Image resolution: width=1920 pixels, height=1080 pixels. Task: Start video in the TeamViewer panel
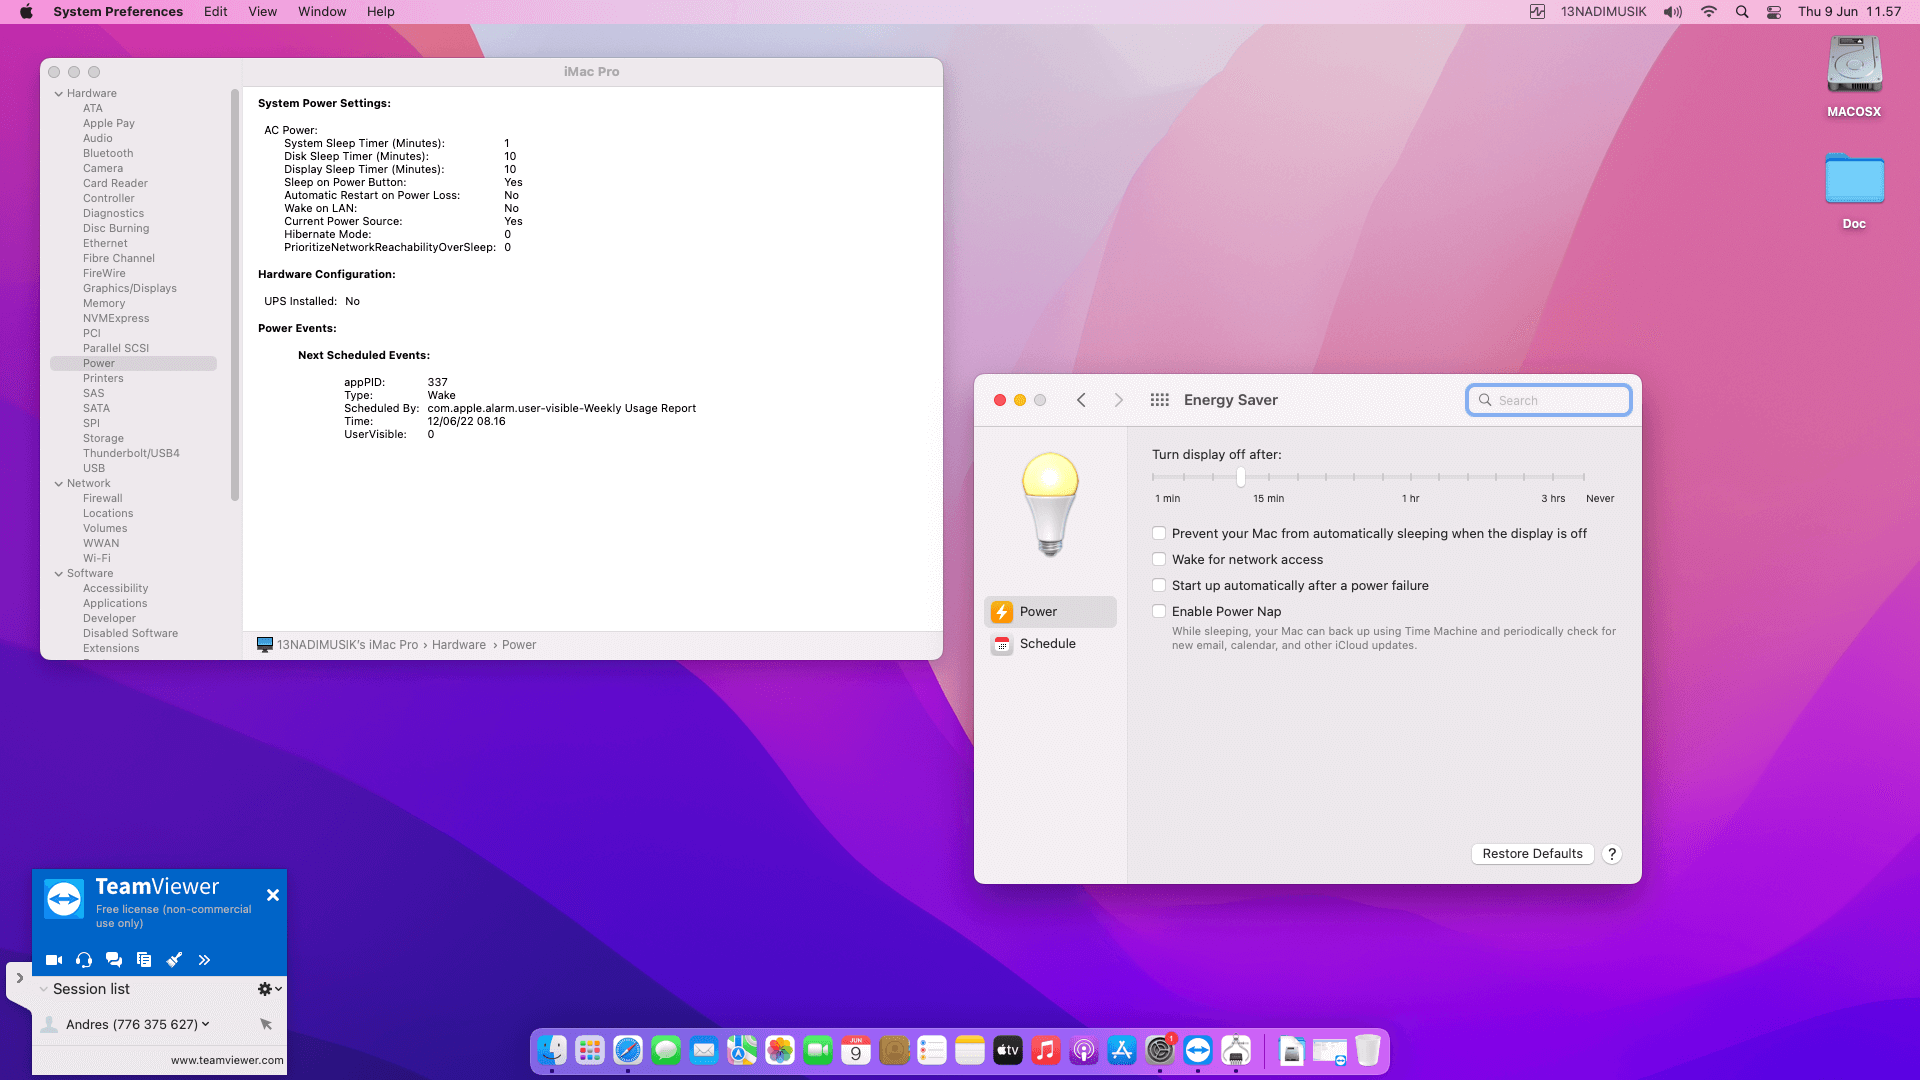[54, 960]
